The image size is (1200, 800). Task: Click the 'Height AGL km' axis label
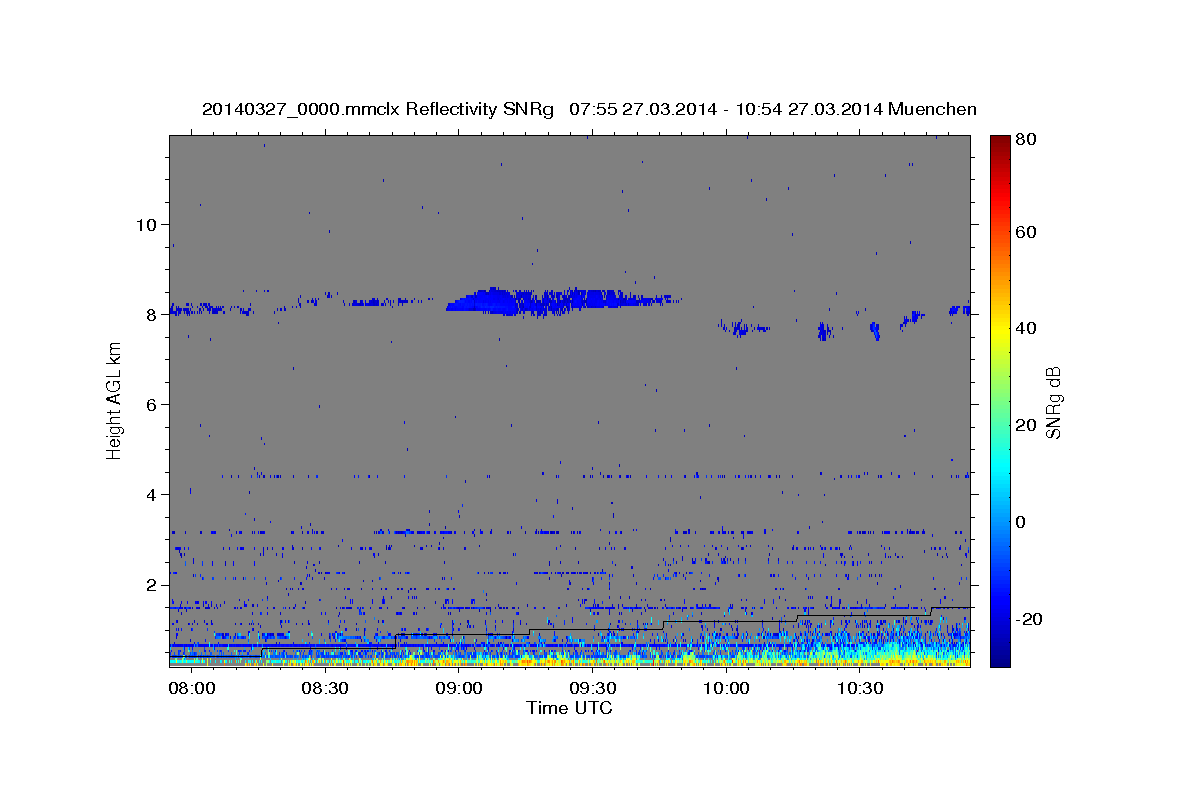point(115,400)
